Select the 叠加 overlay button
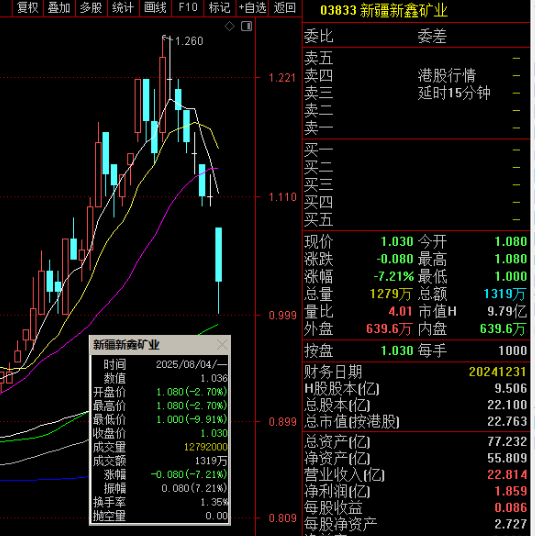Image resolution: width=535 pixels, height=536 pixels. (59, 8)
